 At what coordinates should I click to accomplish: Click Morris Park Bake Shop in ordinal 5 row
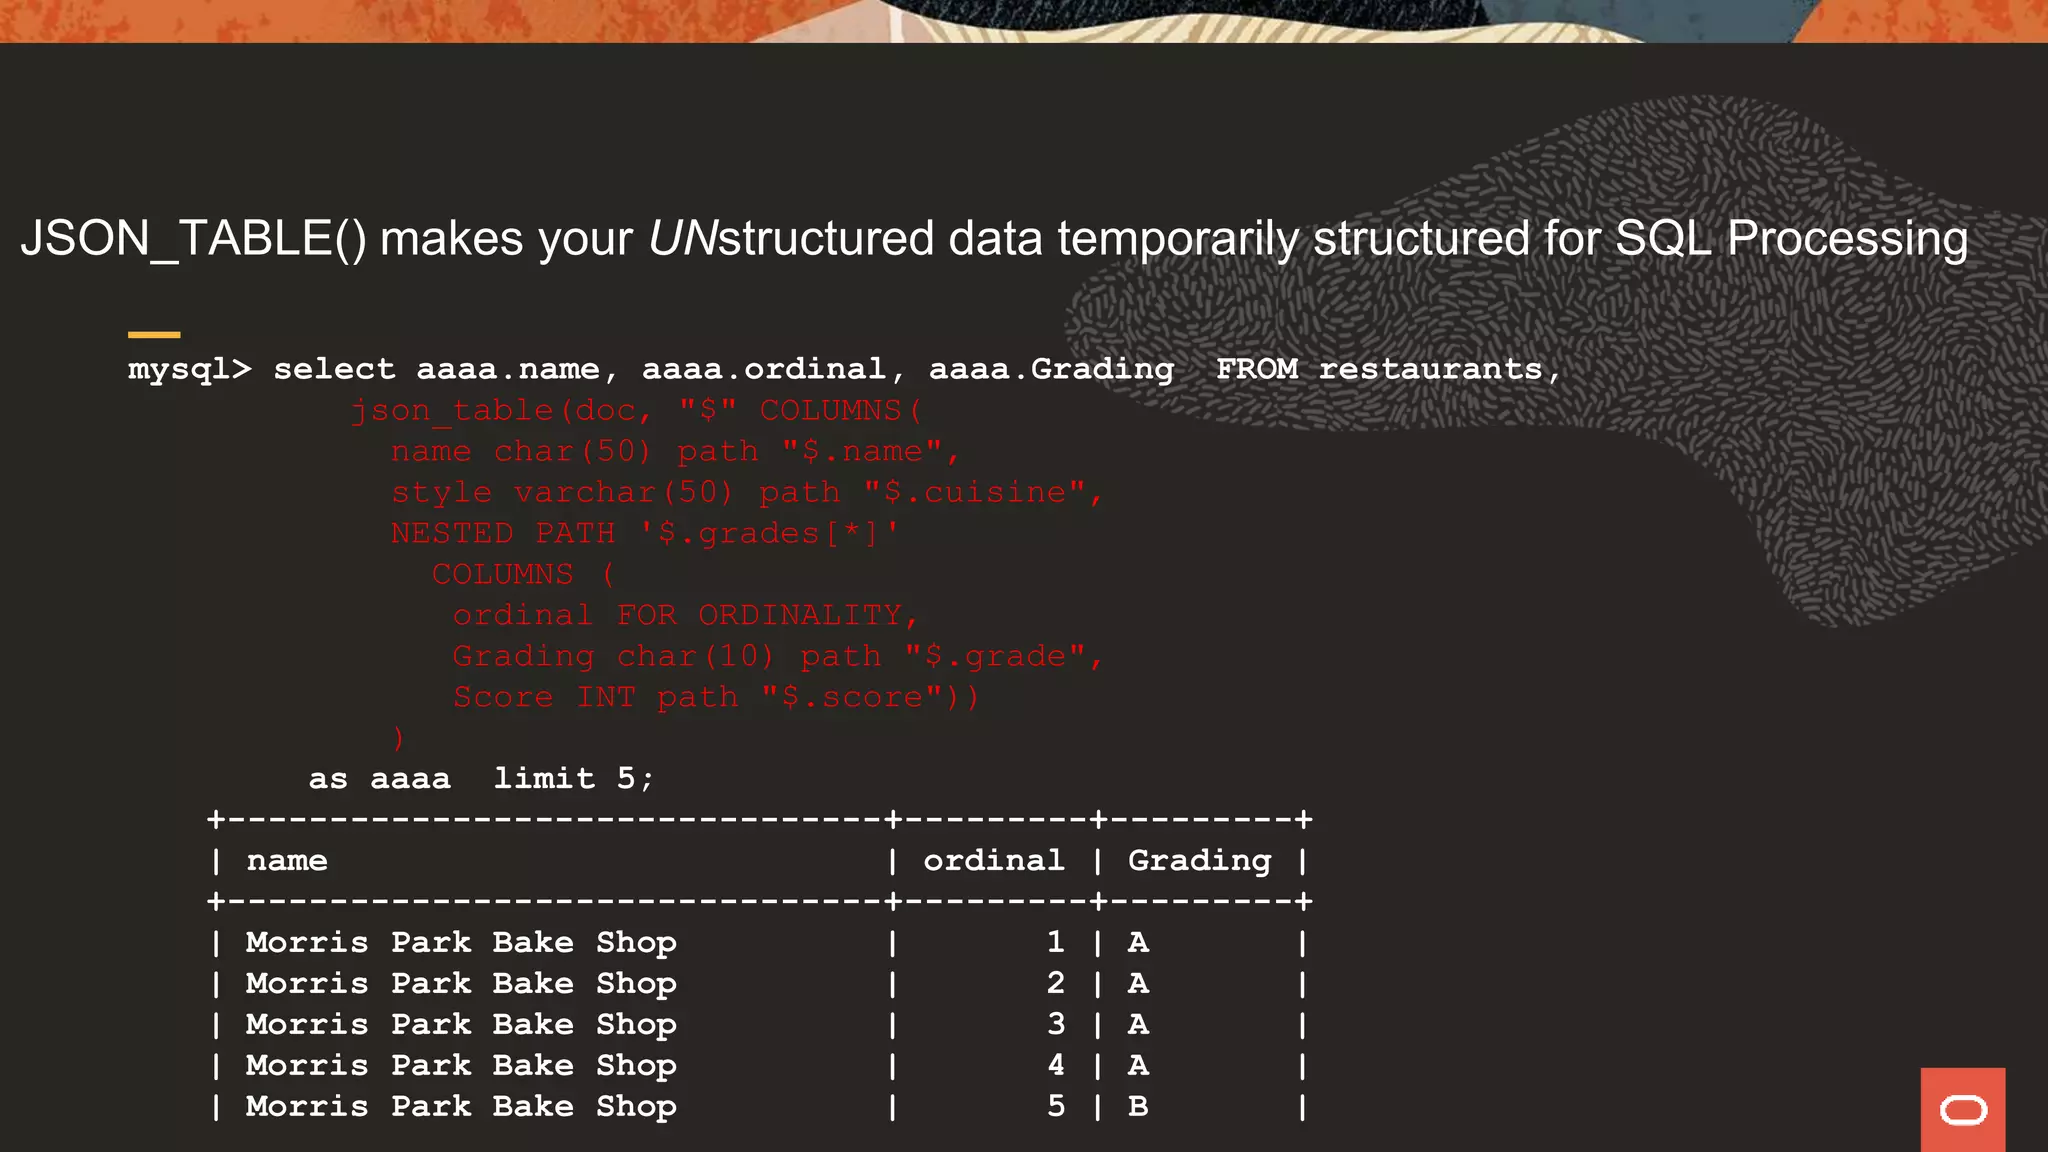[x=461, y=1107]
